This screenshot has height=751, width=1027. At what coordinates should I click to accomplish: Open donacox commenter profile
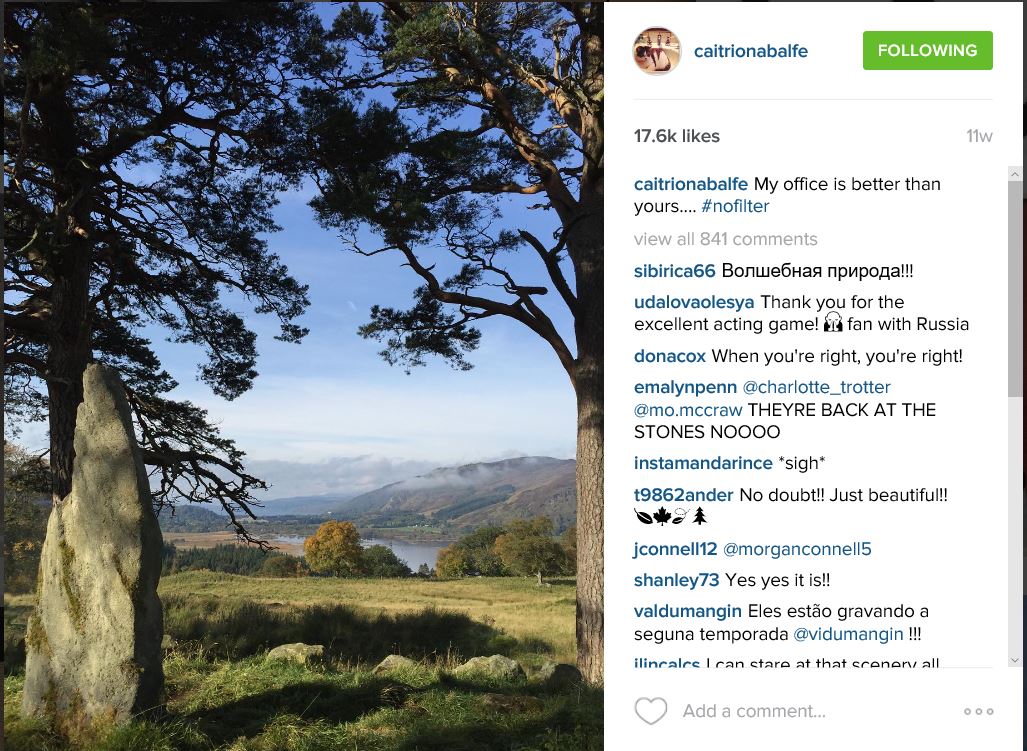[670, 356]
